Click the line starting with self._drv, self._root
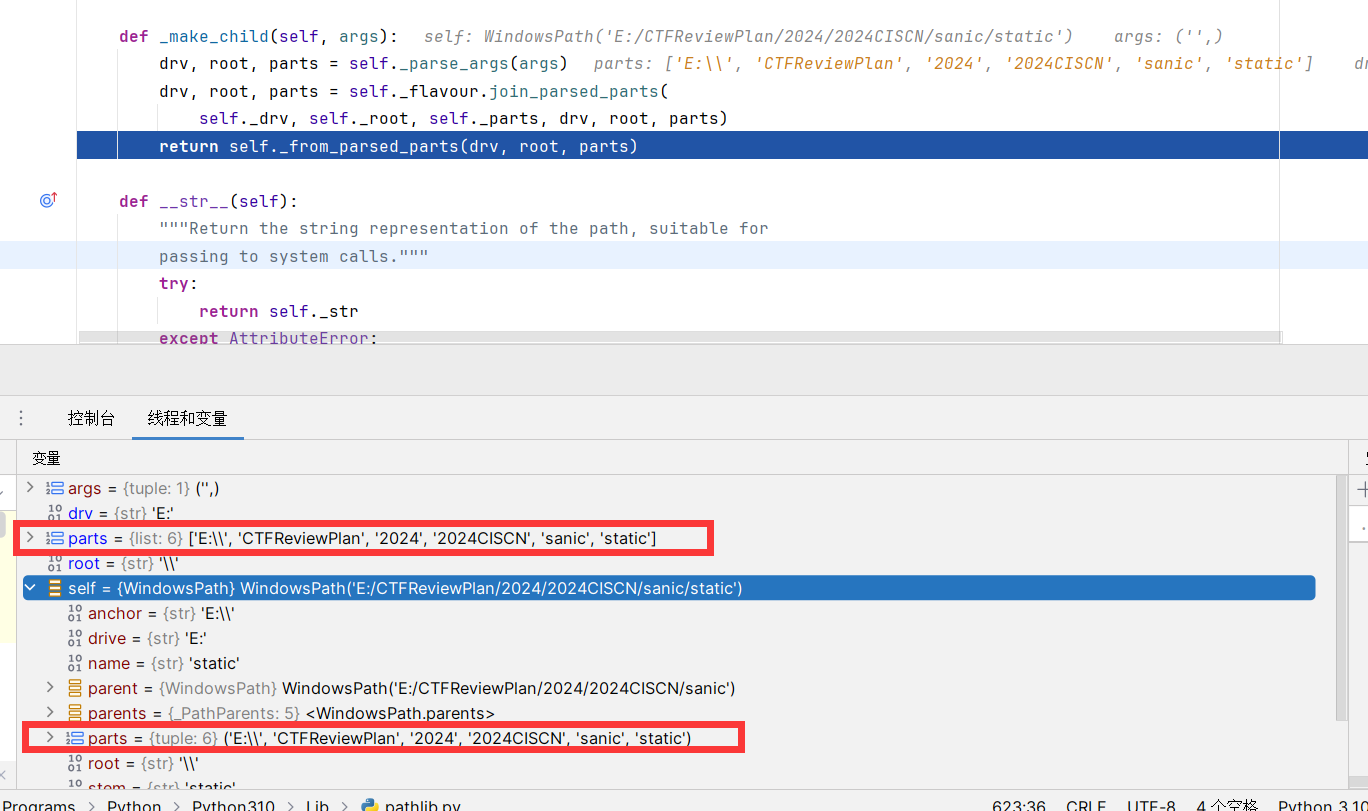Image resolution: width=1368 pixels, height=811 pixels. [x=463, y=118]
